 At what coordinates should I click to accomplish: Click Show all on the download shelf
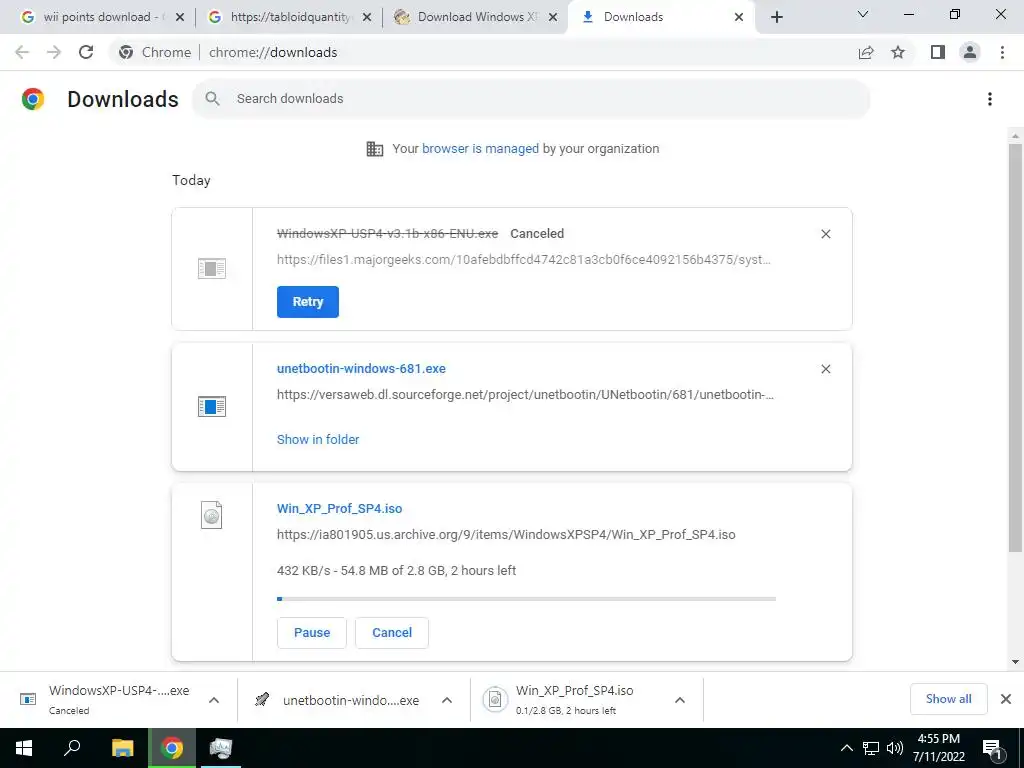(948, 699)
